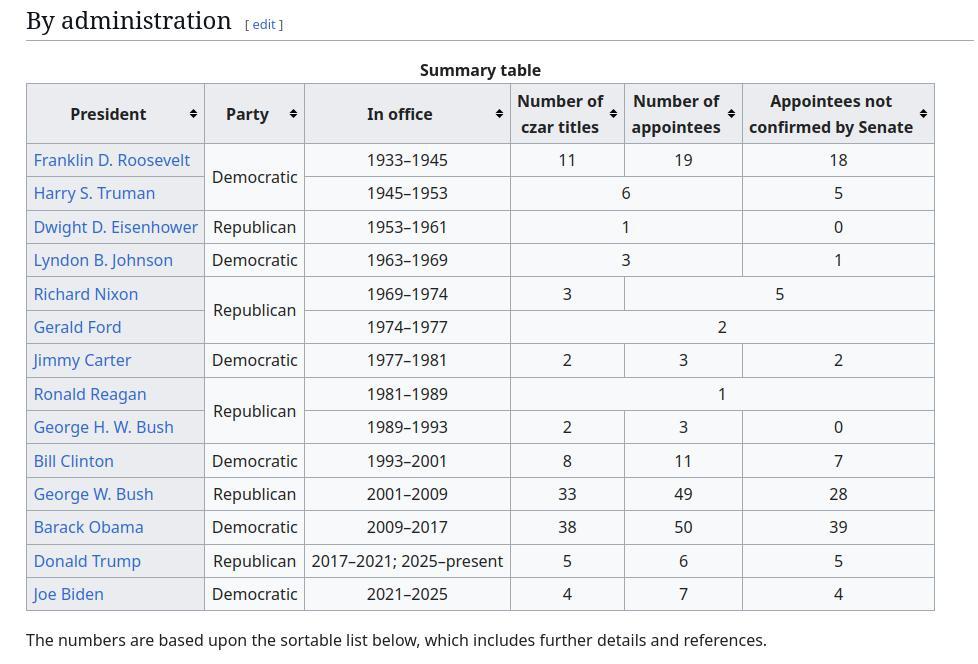The width and height of the screenshot is (978, 664).
Task: Click the 1974–1977 term cell
Action: (407, 327)
